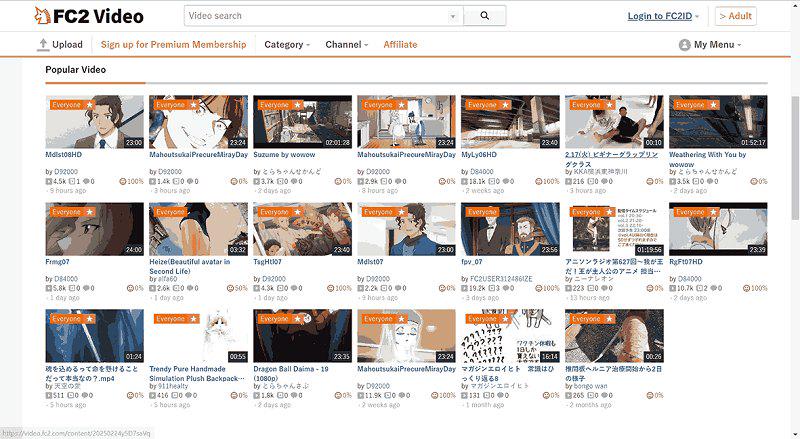The width and height of the screenshot is (800, 439).
Task: Click the Adult button
Action: click(735, 16)
